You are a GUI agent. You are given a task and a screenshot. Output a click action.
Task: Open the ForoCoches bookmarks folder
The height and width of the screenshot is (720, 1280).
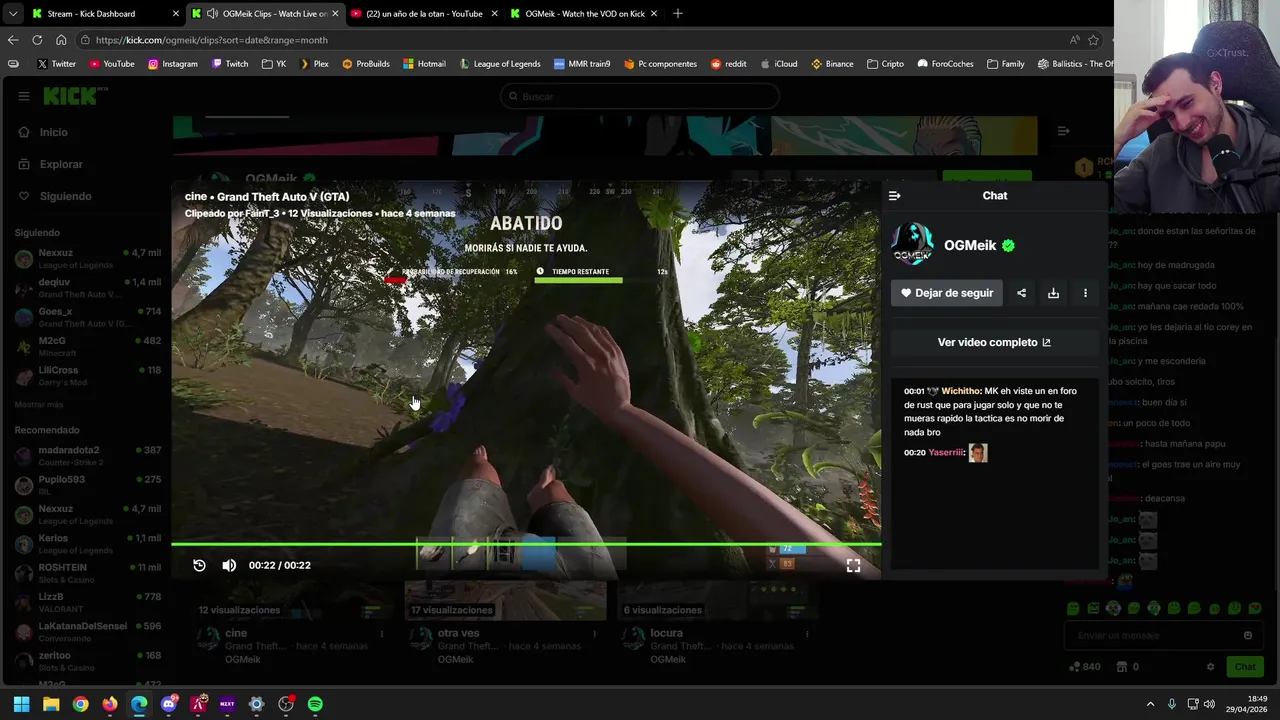tap(945, 64)
